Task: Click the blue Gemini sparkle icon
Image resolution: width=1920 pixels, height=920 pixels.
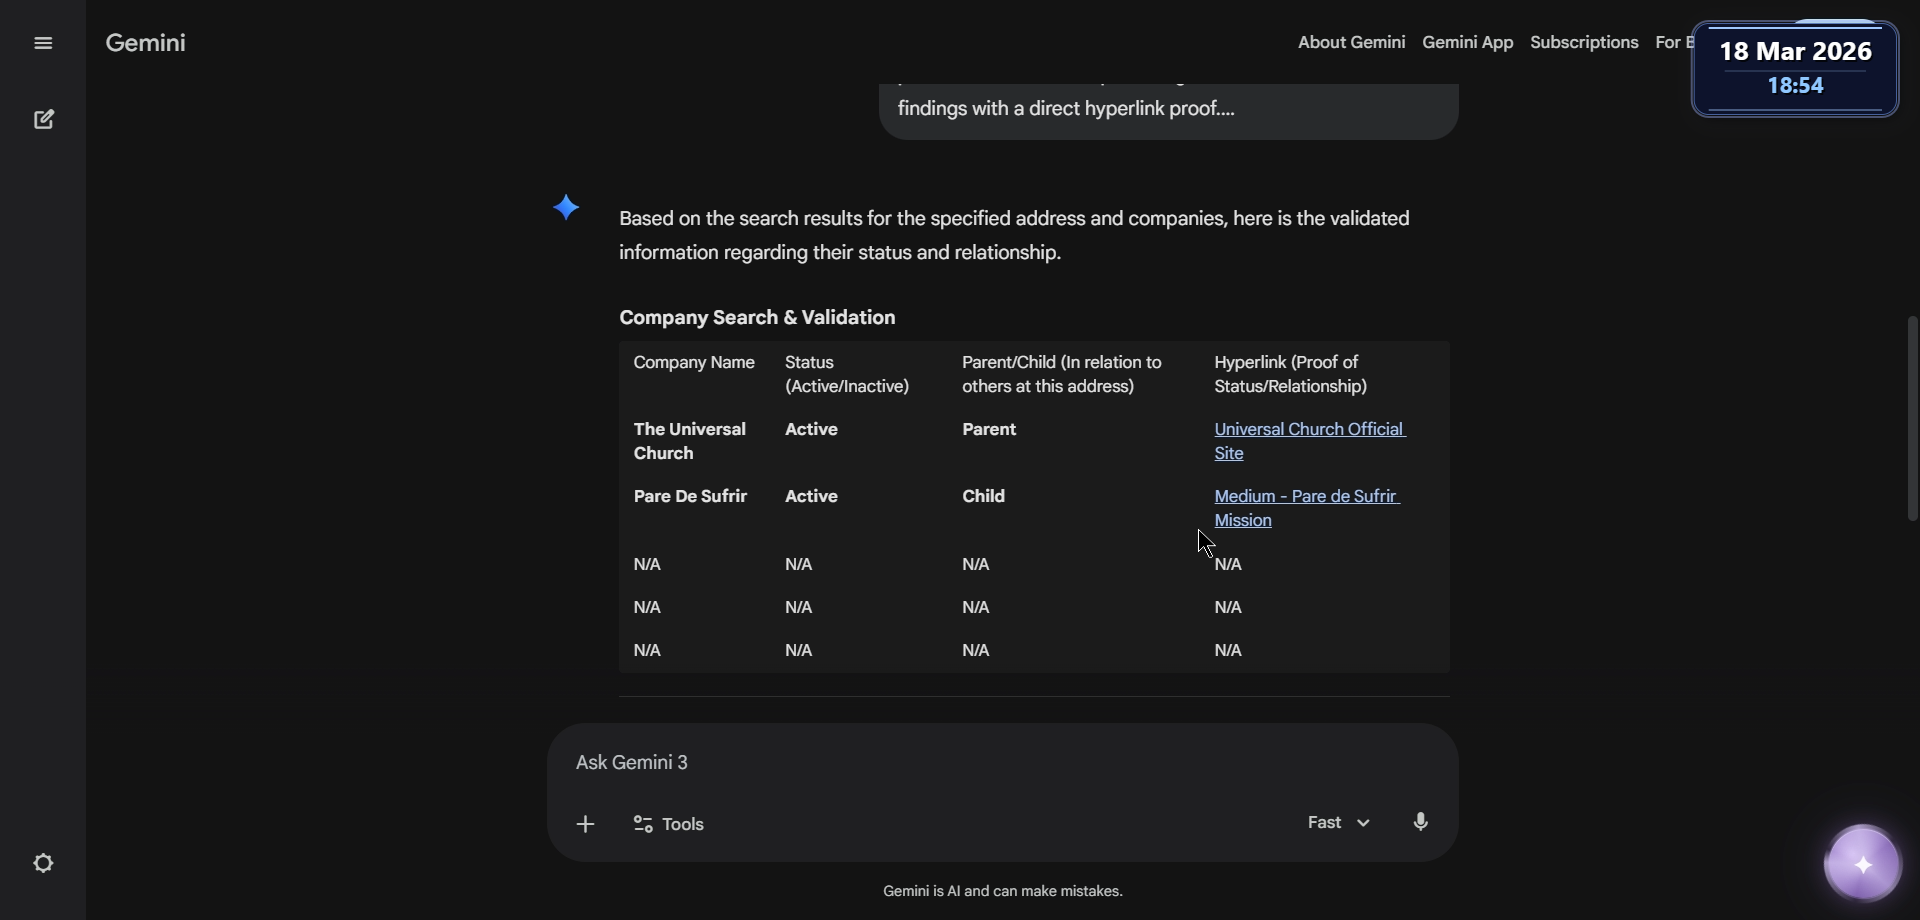Action: 567,208
